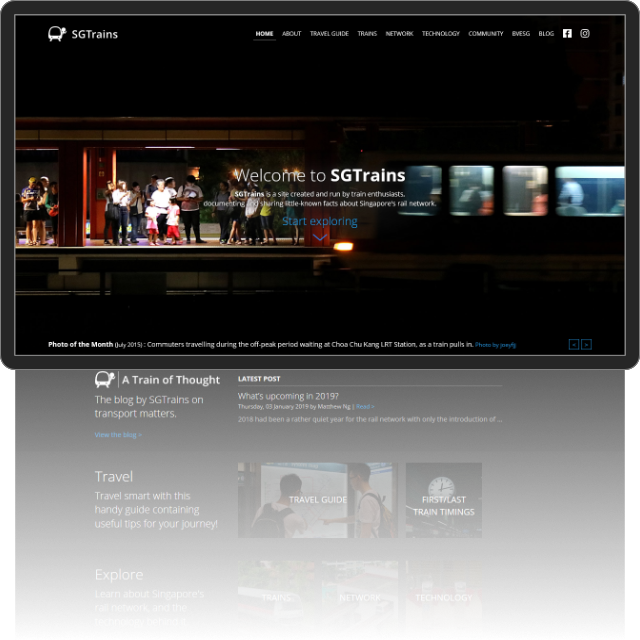640x640 pixels.
Task: Open the ABOUT menu item
Action: (291, 33)
